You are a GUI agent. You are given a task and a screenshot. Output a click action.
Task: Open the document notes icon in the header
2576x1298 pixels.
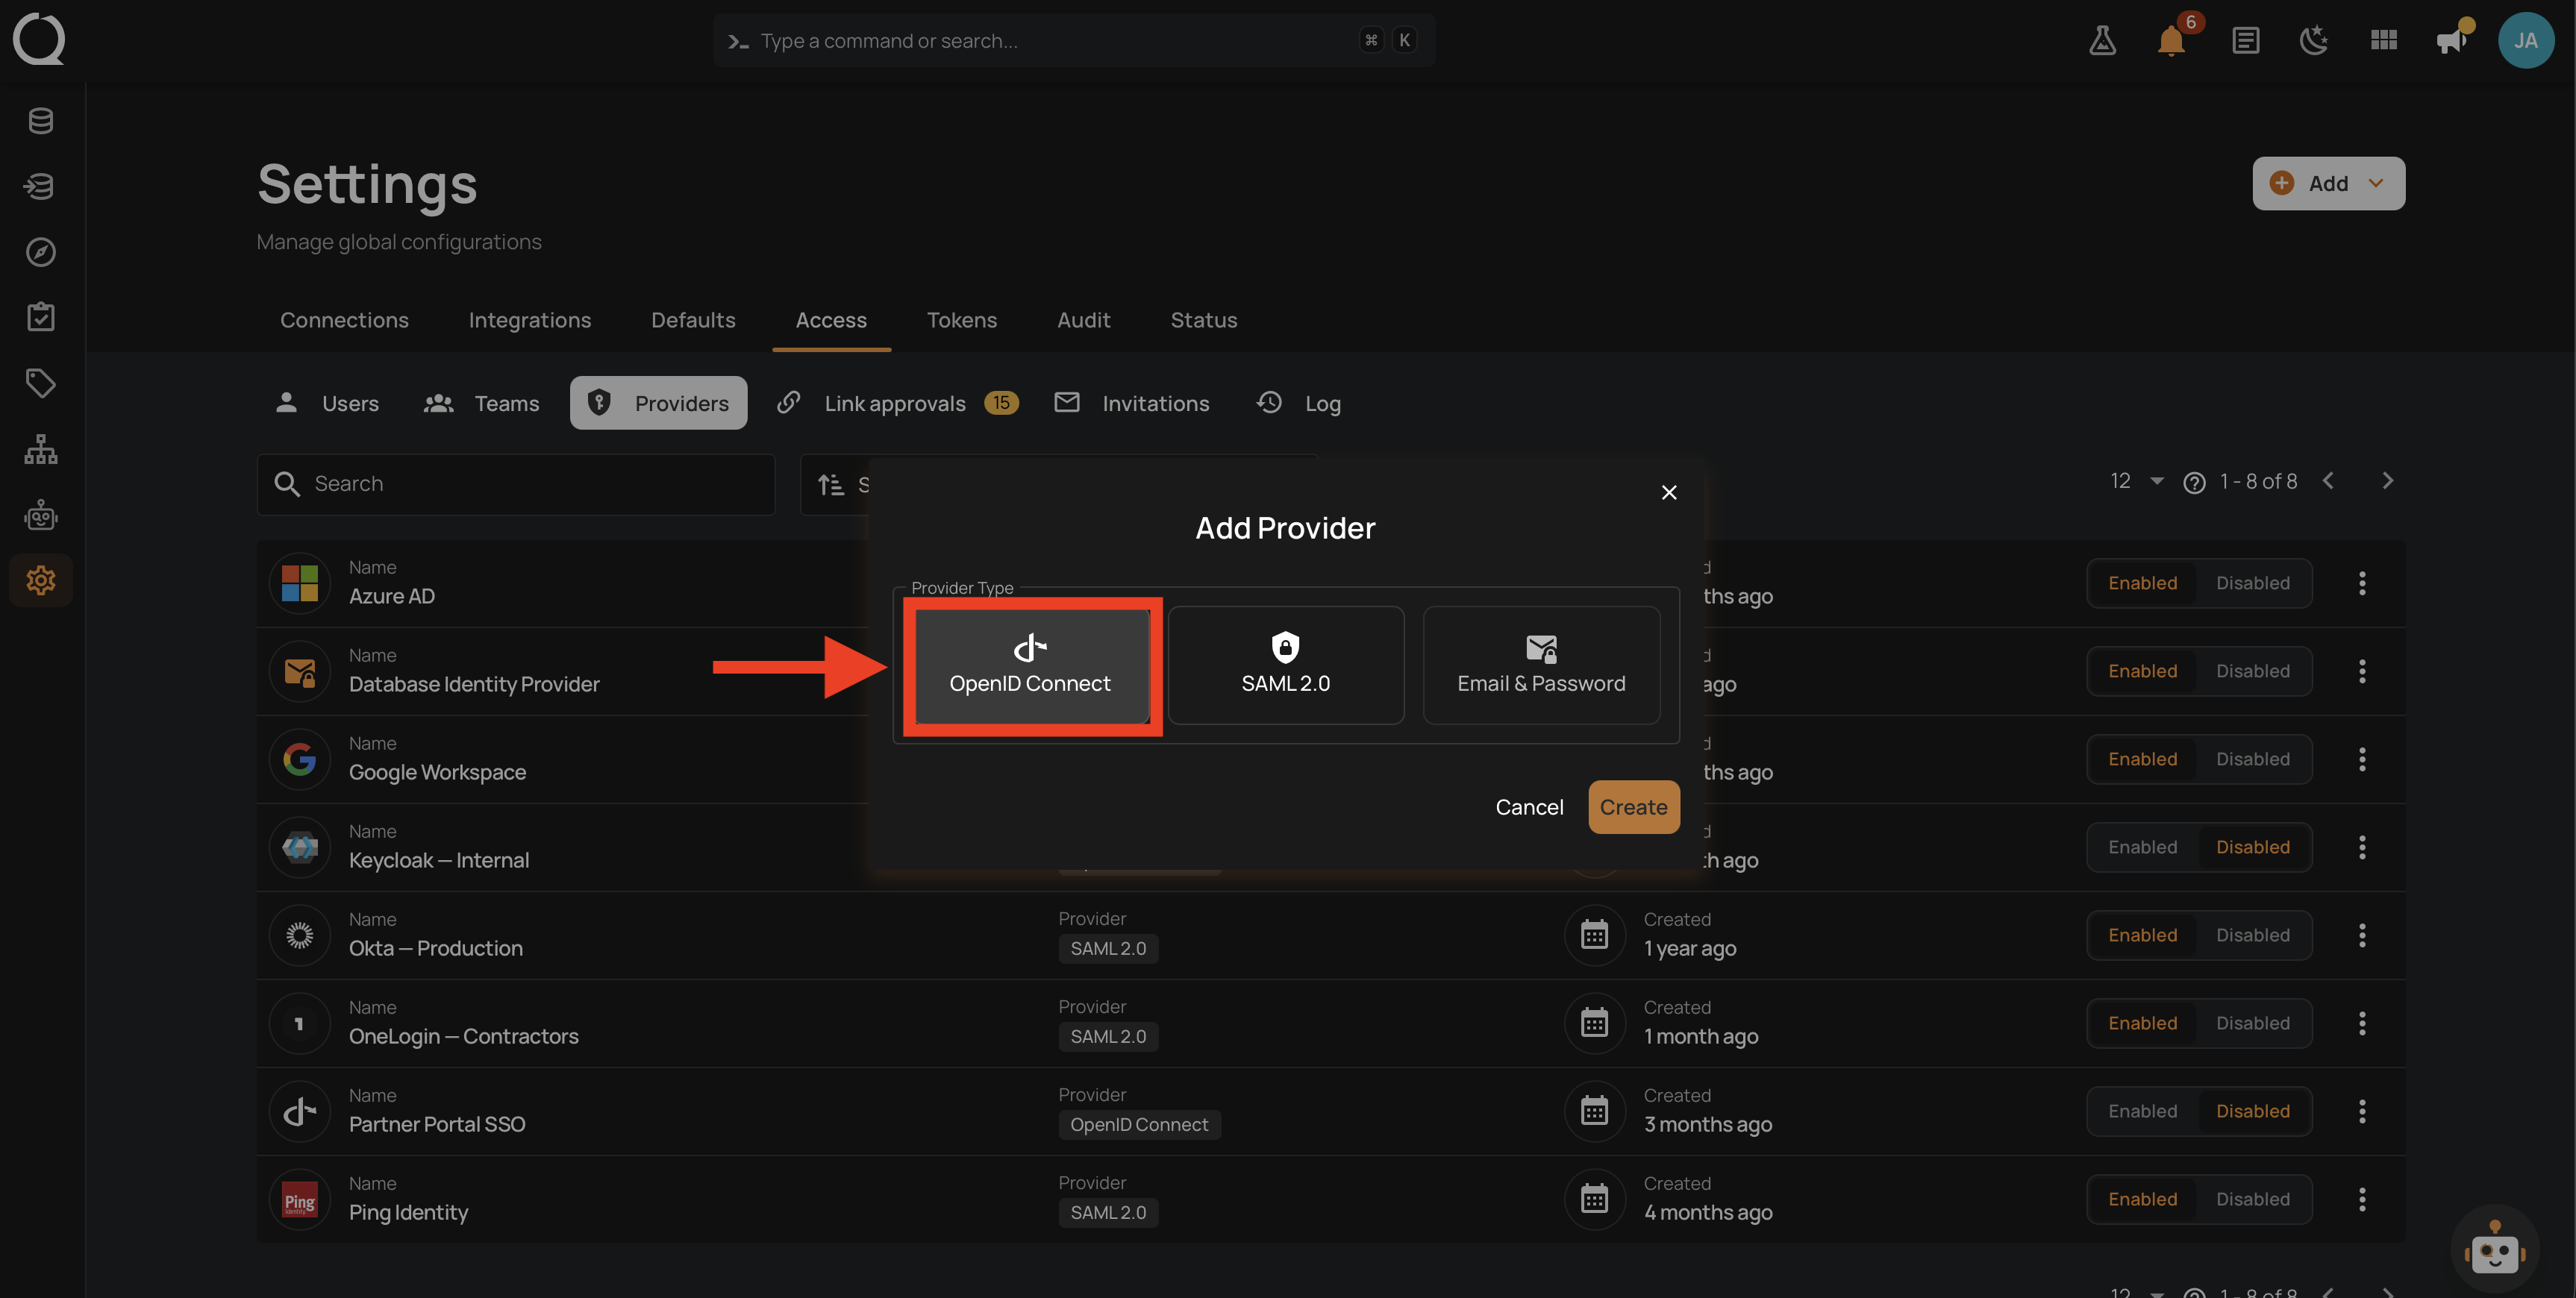pyautogui.click(x=2245, y=41)
